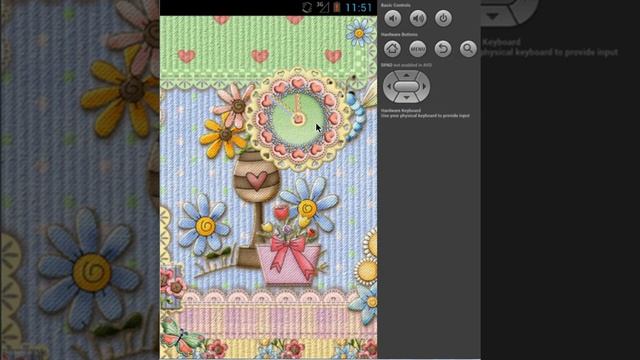Click the DPAD right arrow
This screenshot has width=640, height=360.
(424, 87)
